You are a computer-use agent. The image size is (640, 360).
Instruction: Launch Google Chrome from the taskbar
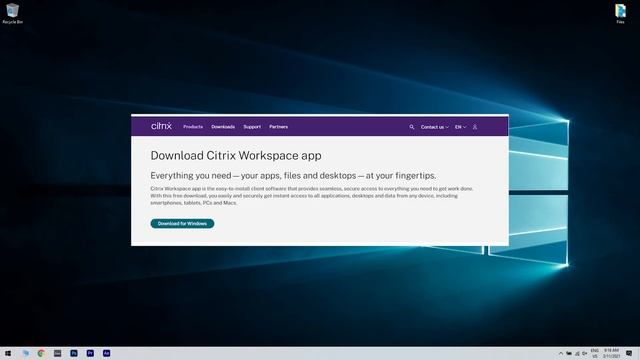click(41, 353)
